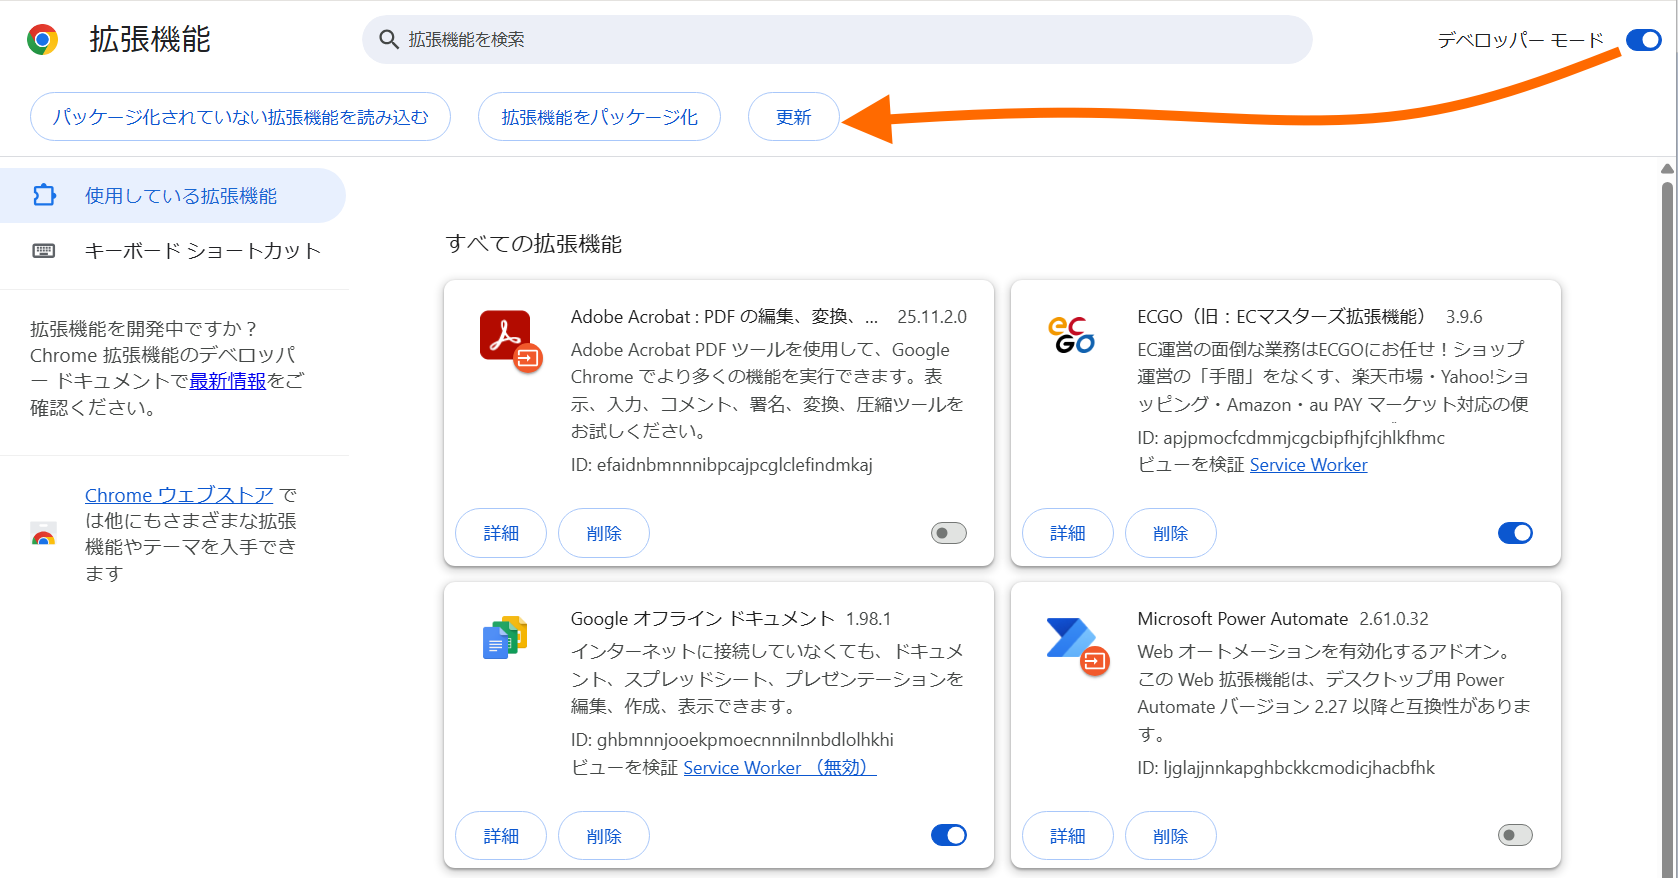Select 使用している拡張機能 in sidebar
Screen dimensions: 1678x878
[180, 196]
